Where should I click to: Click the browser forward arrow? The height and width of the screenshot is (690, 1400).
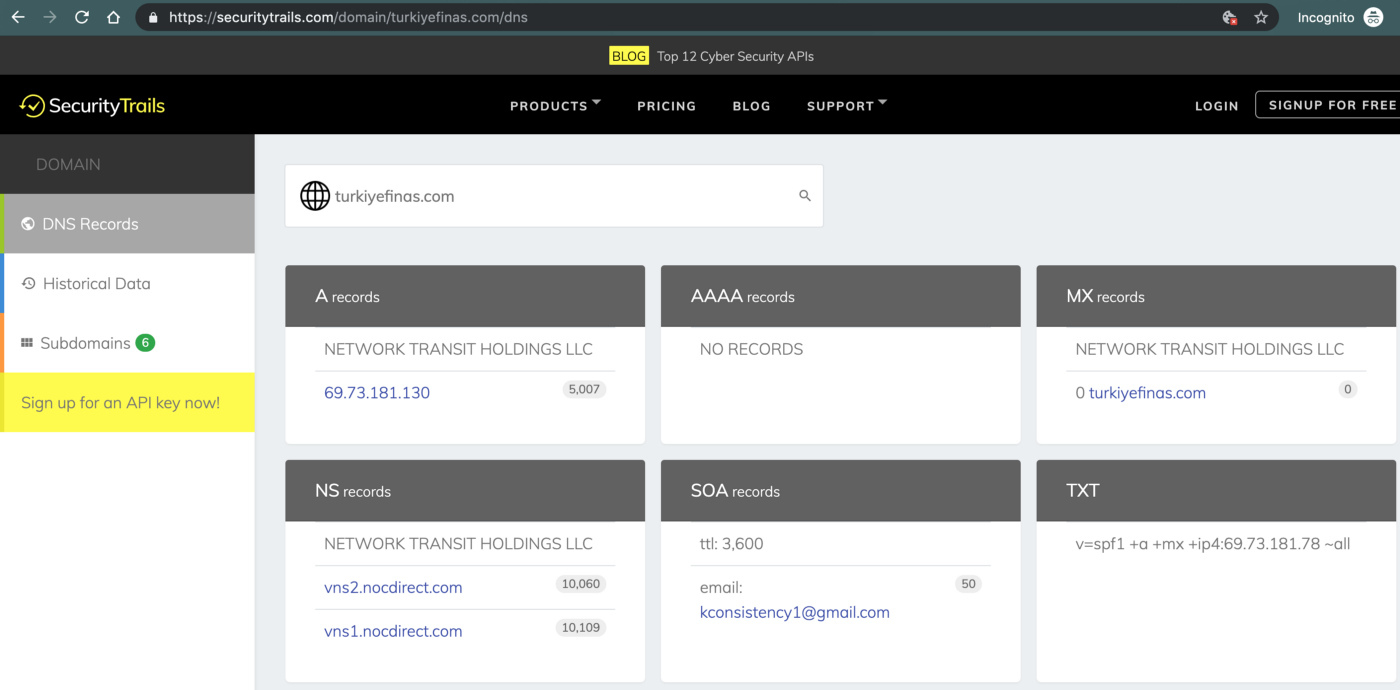(50, 17)
